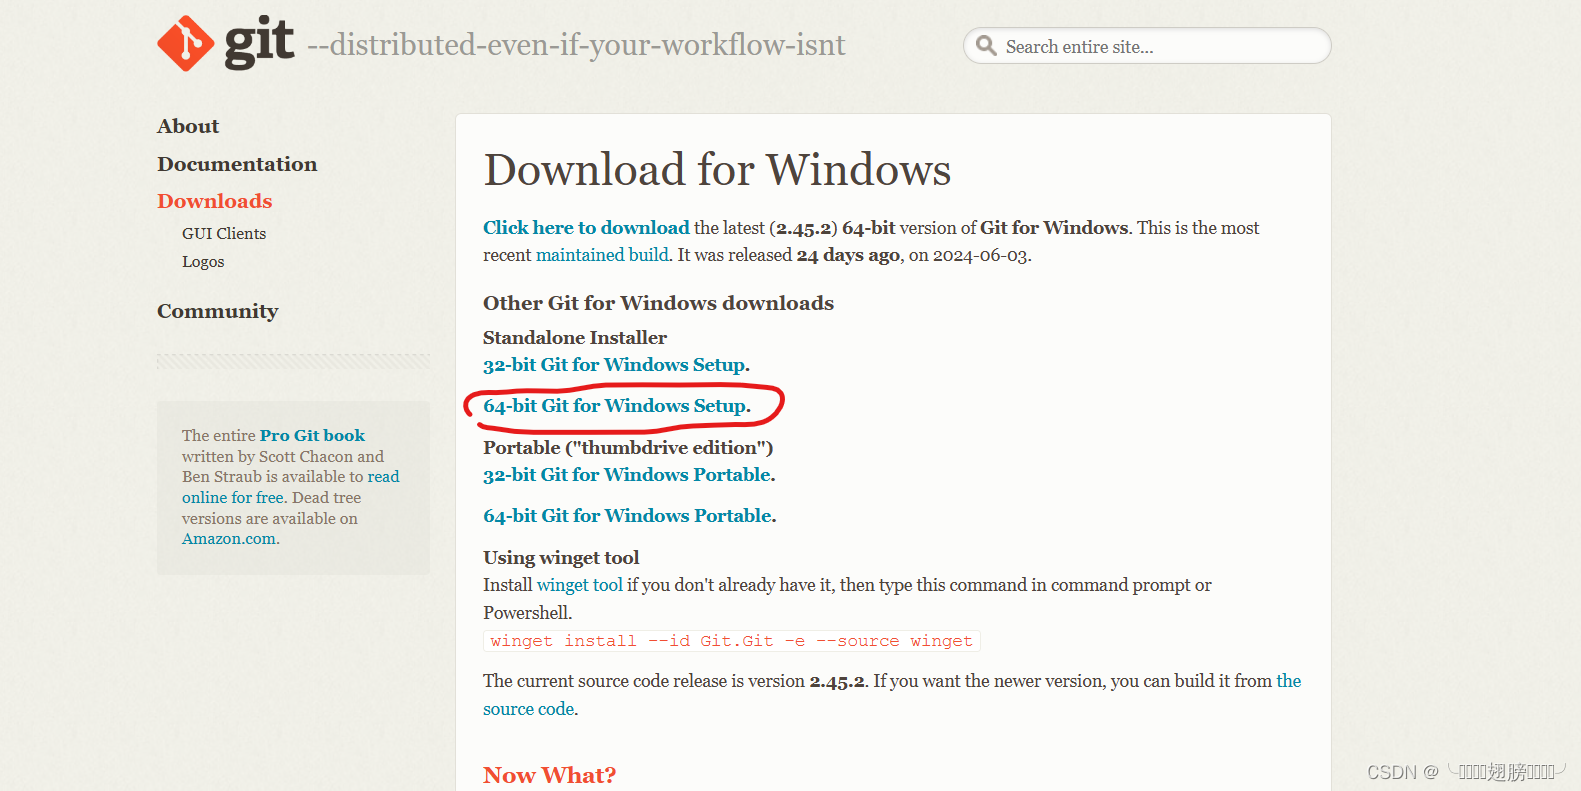
Task: Click 'Portable ("thumbdrive edition")' heading
Action: tap(628, 448)
